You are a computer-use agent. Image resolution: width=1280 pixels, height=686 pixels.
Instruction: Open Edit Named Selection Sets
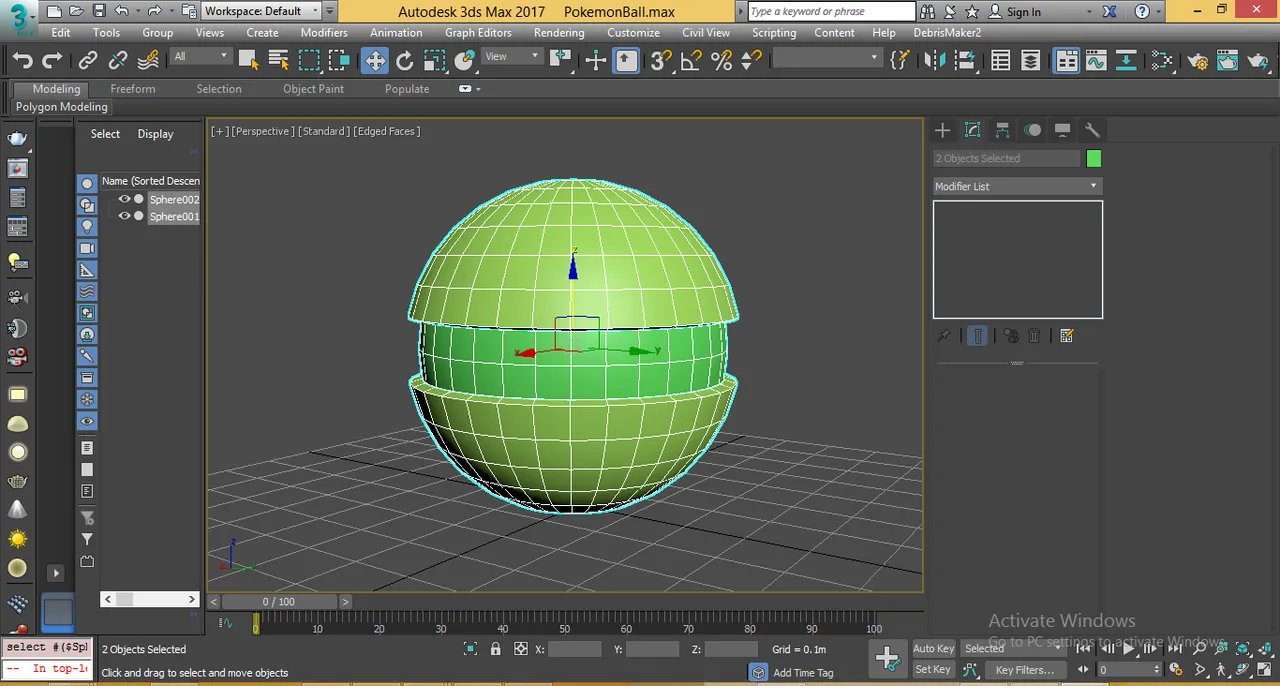point(900,61)
